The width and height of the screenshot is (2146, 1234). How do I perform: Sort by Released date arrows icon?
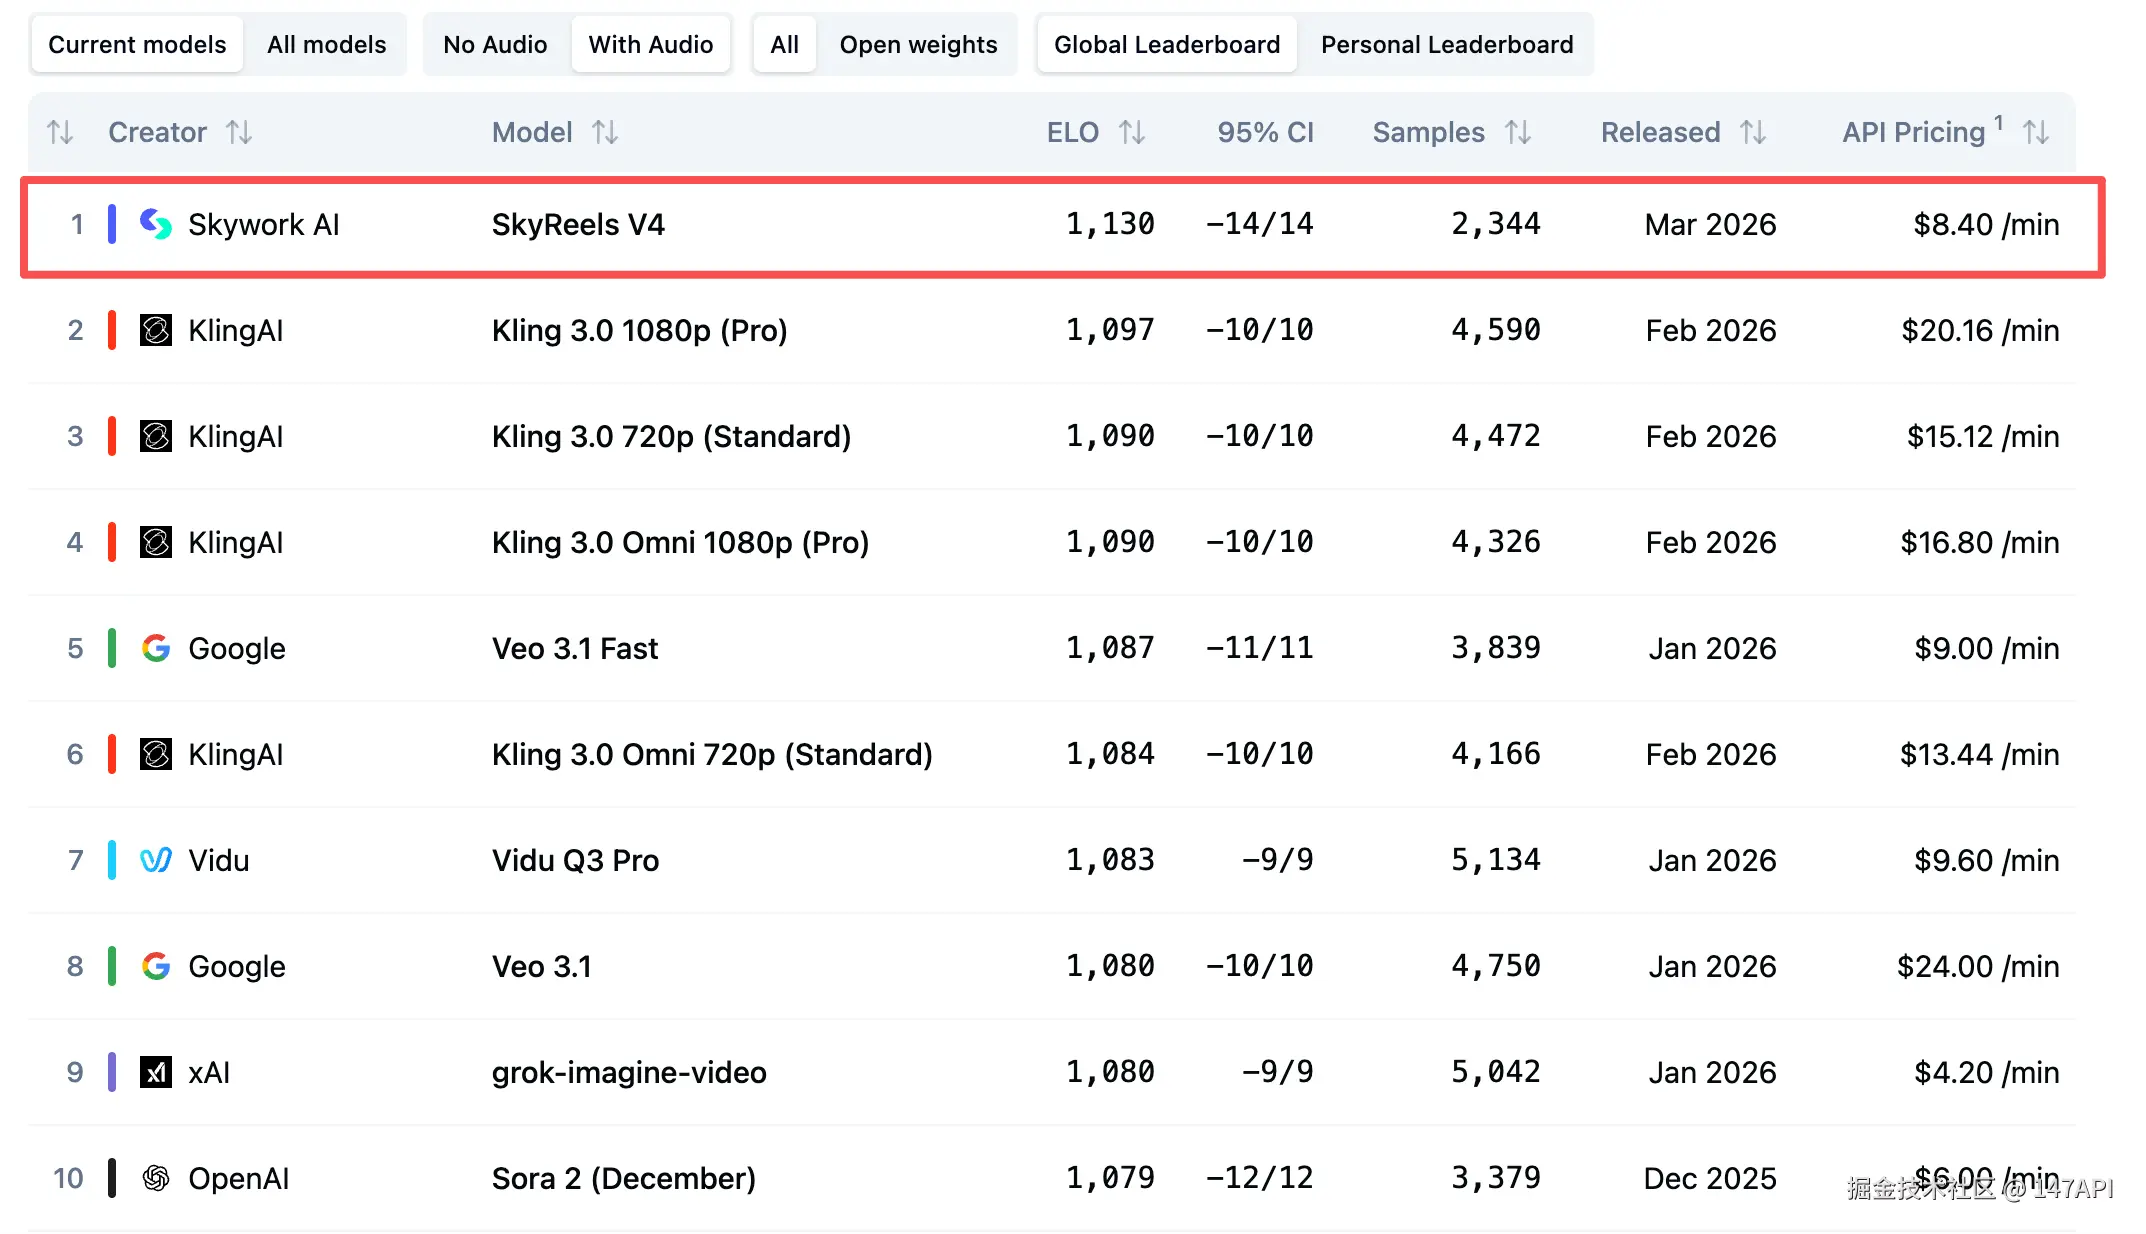(x=1752, y=132)
